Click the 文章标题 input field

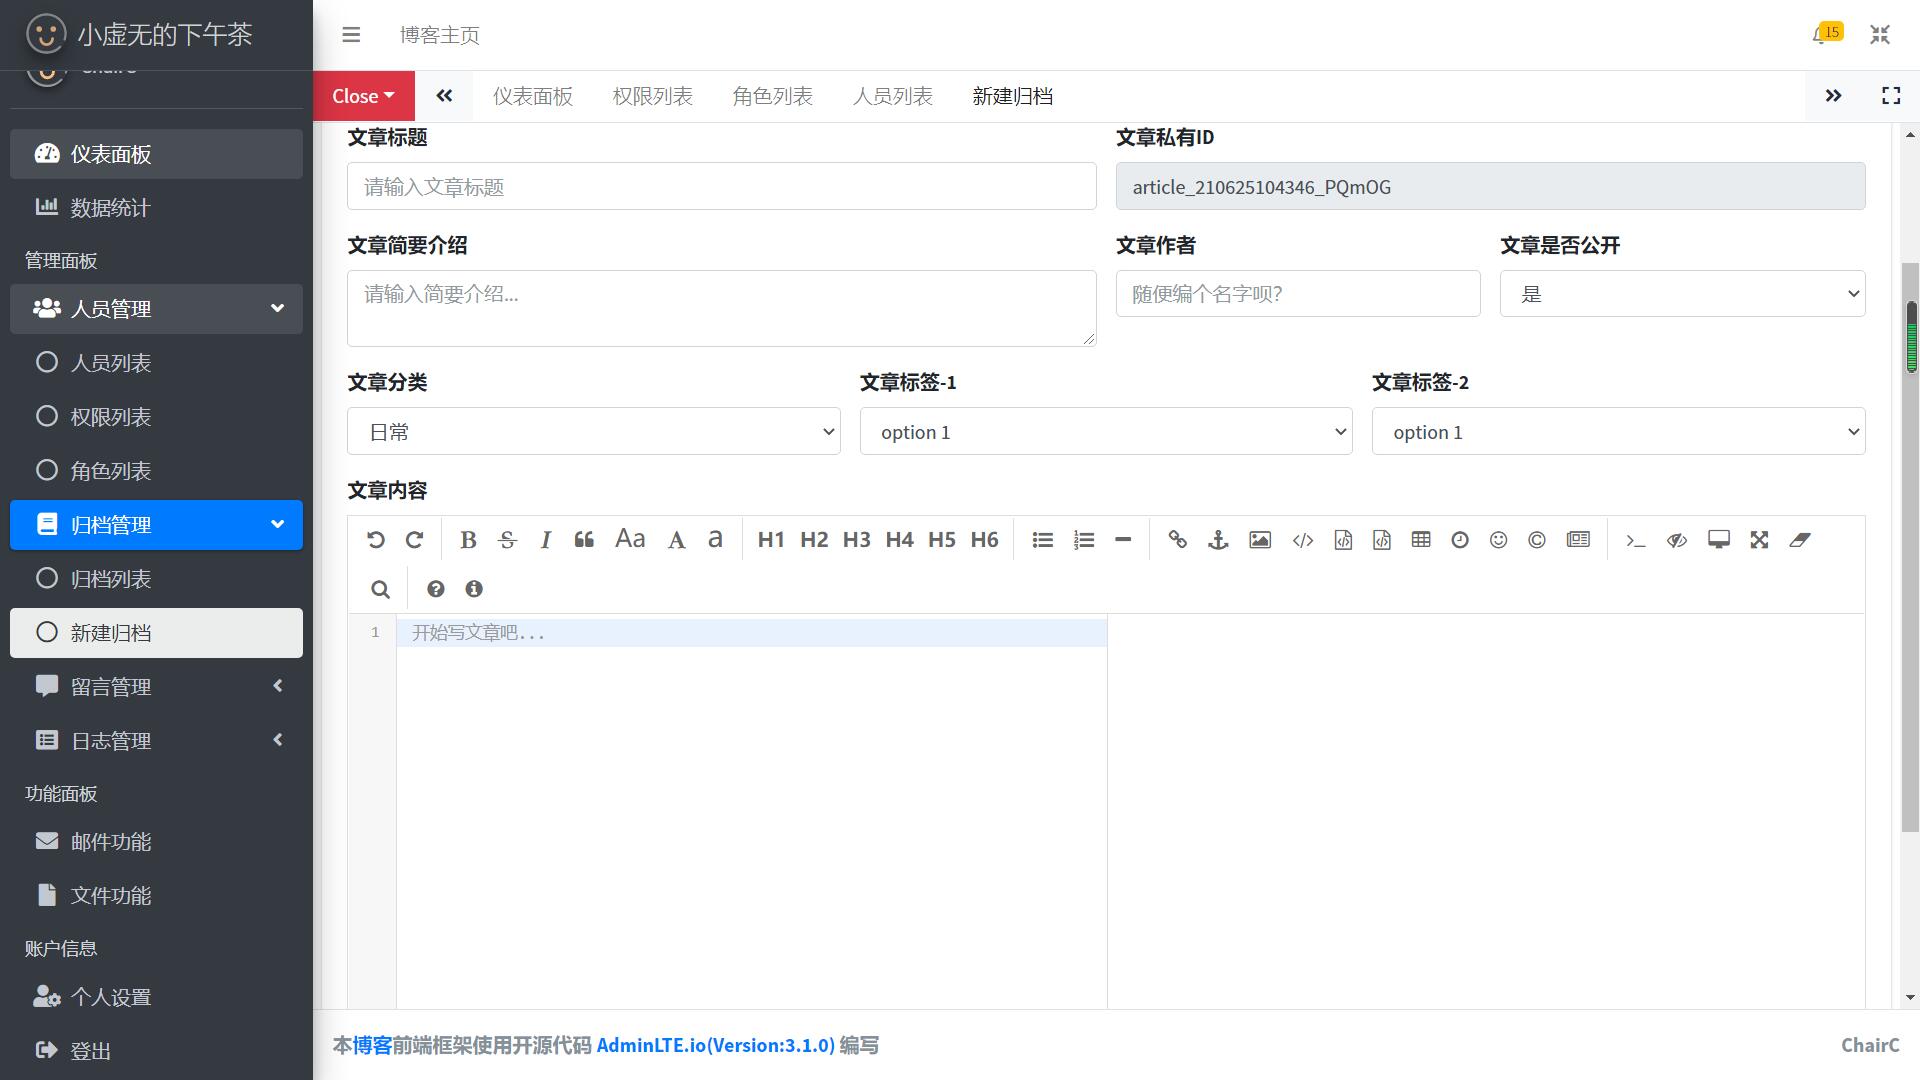click(x=721, y=187)
